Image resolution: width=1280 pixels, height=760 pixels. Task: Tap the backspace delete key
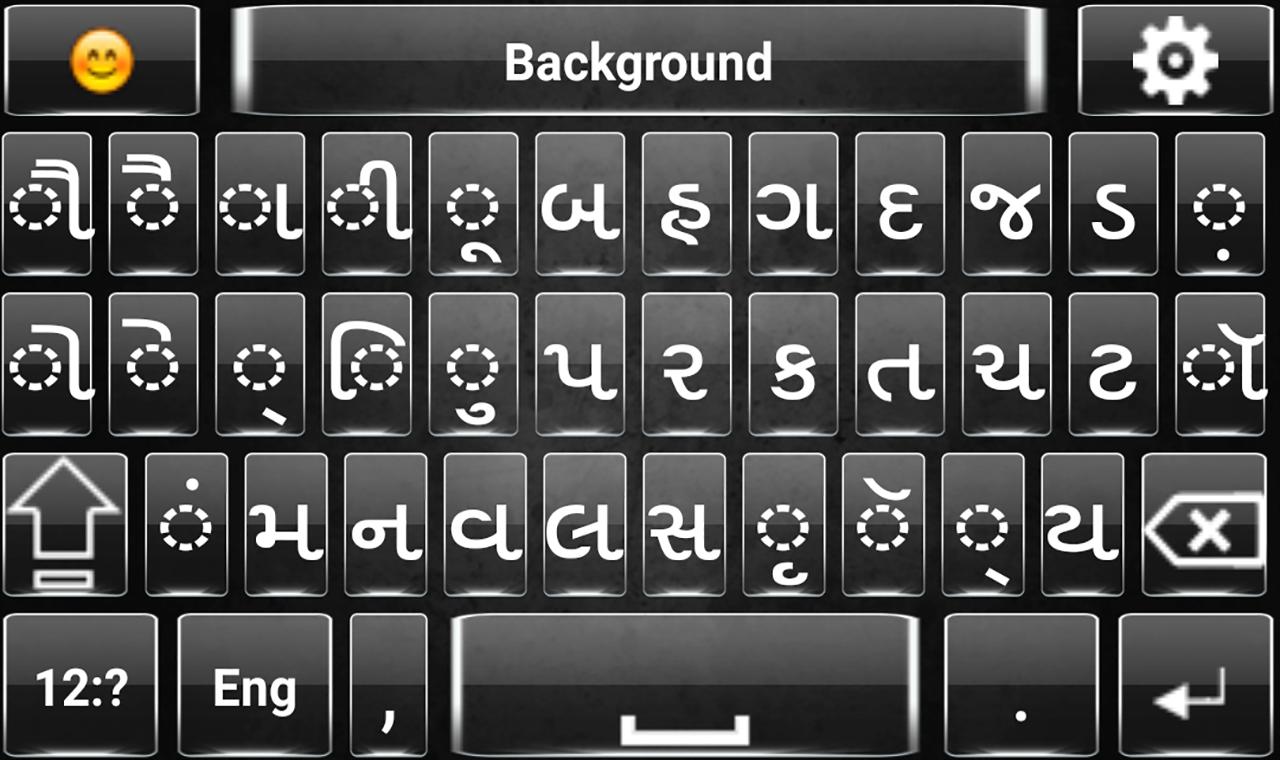click(x=1207, y=525)
